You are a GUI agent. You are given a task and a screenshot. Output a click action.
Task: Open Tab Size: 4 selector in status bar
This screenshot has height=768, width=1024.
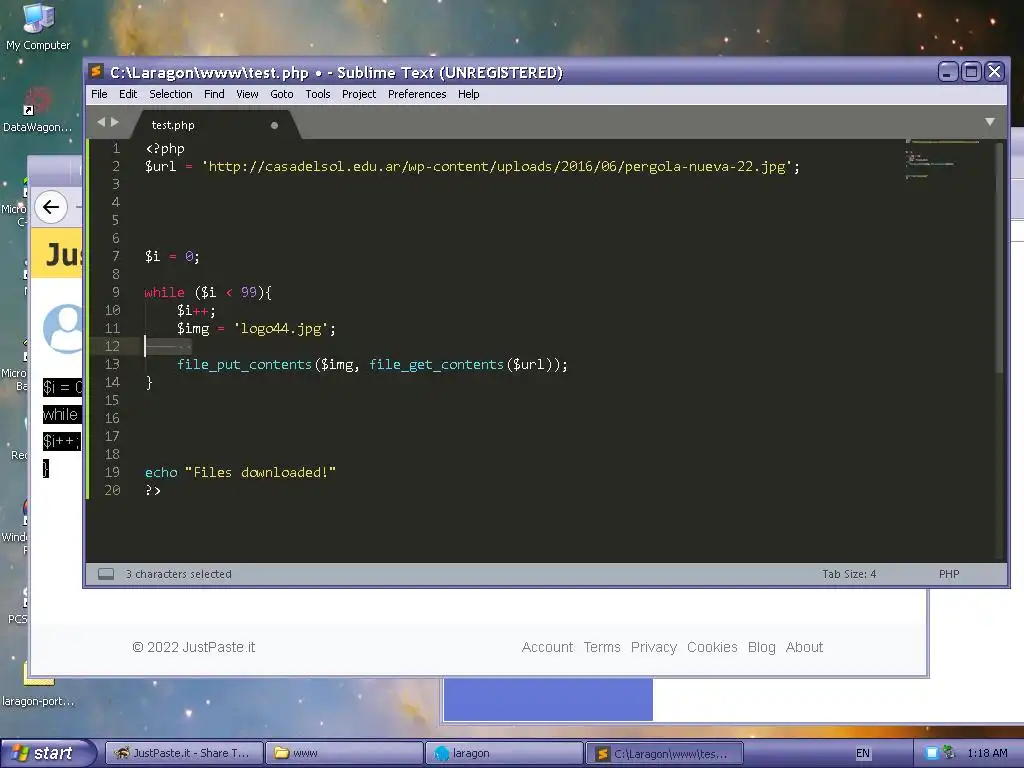click(849, 574)
